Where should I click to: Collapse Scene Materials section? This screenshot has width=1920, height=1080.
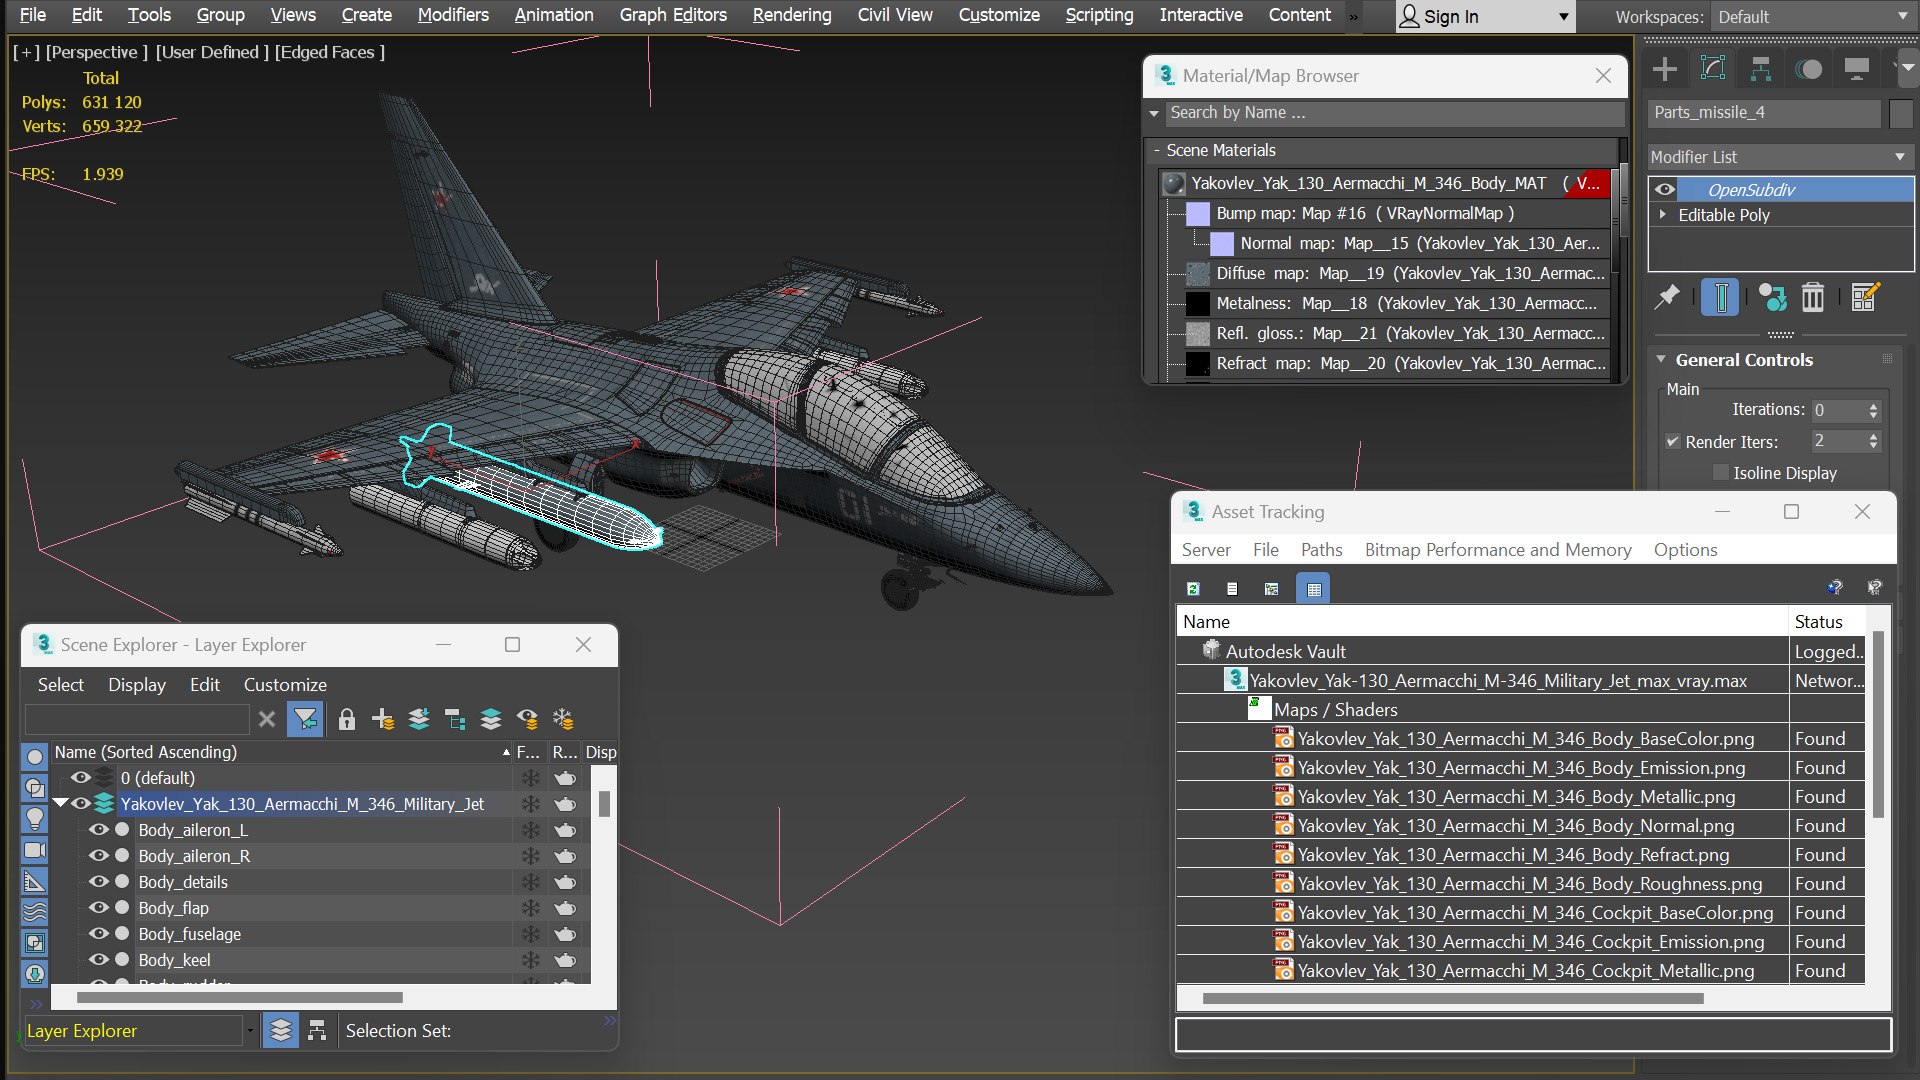pyautogui.click(x=1157, y=150)
